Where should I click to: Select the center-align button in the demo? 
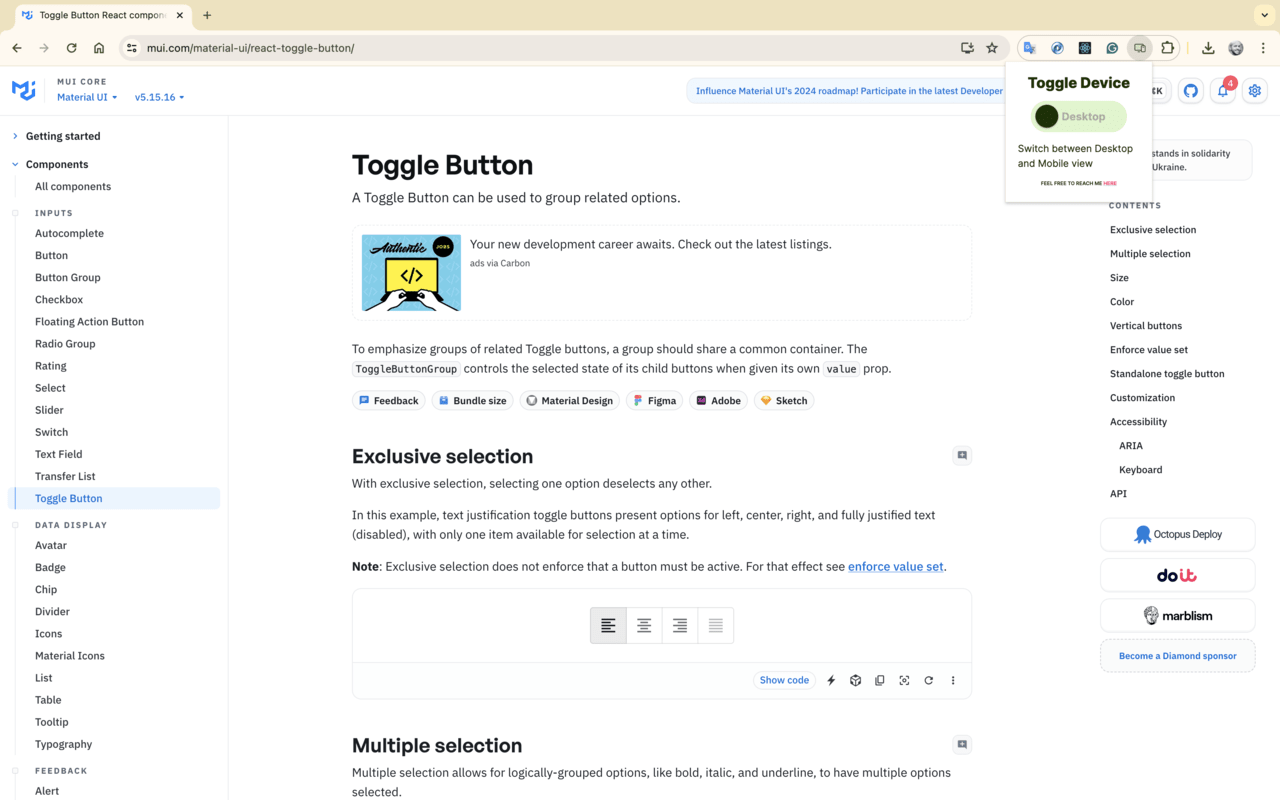[643, 624]
